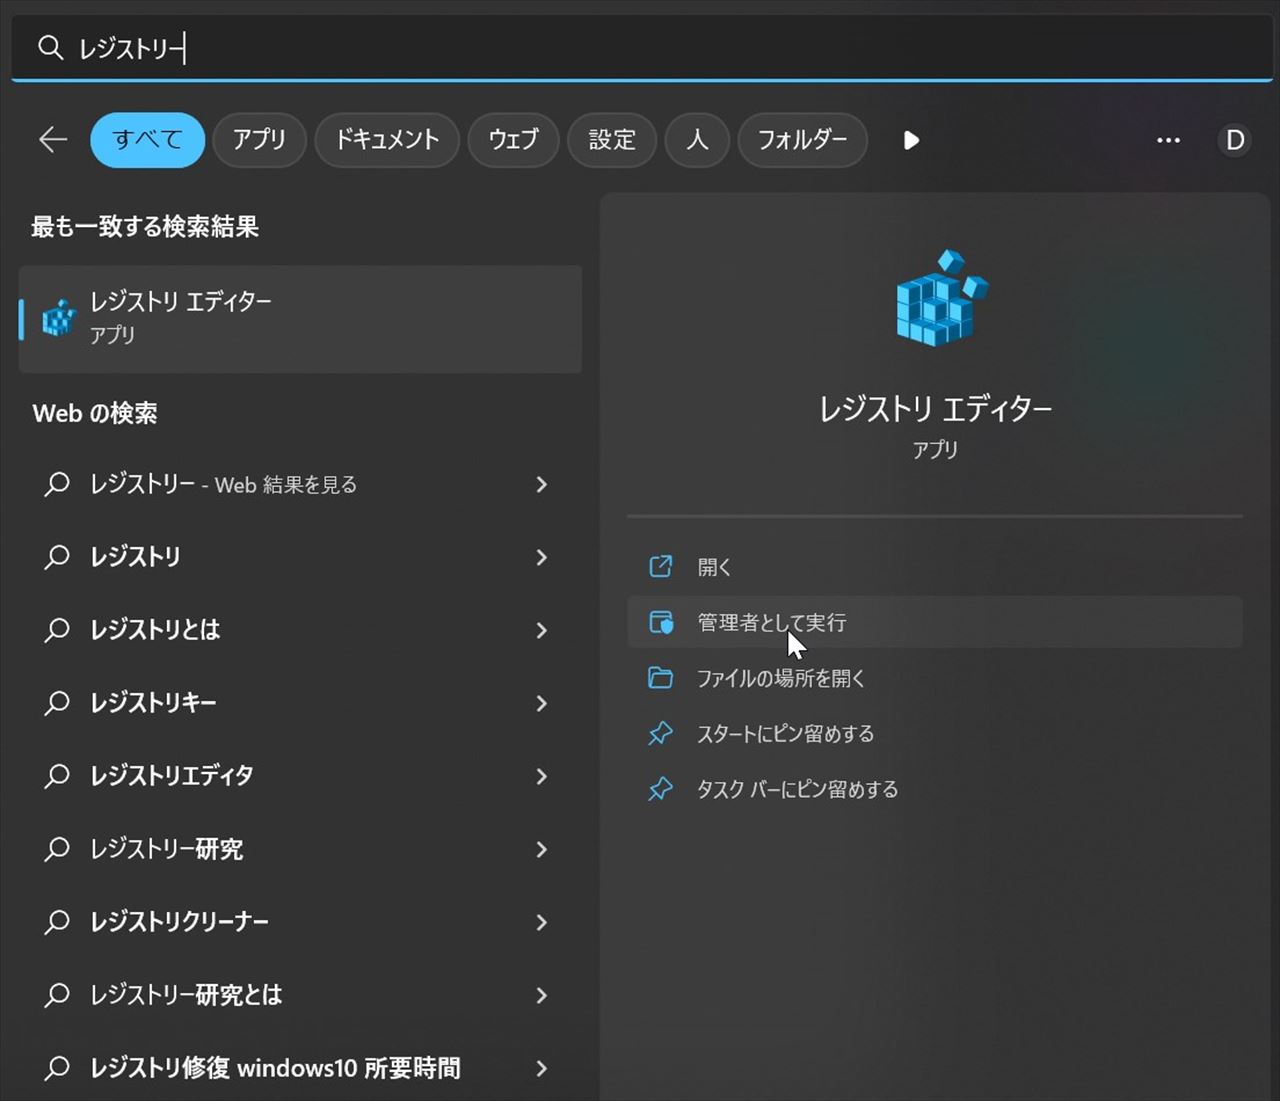Viewport: 1280px width, 1101px height.
Task: Switch to the ウェブ filter tab
Action: (513, 140)
